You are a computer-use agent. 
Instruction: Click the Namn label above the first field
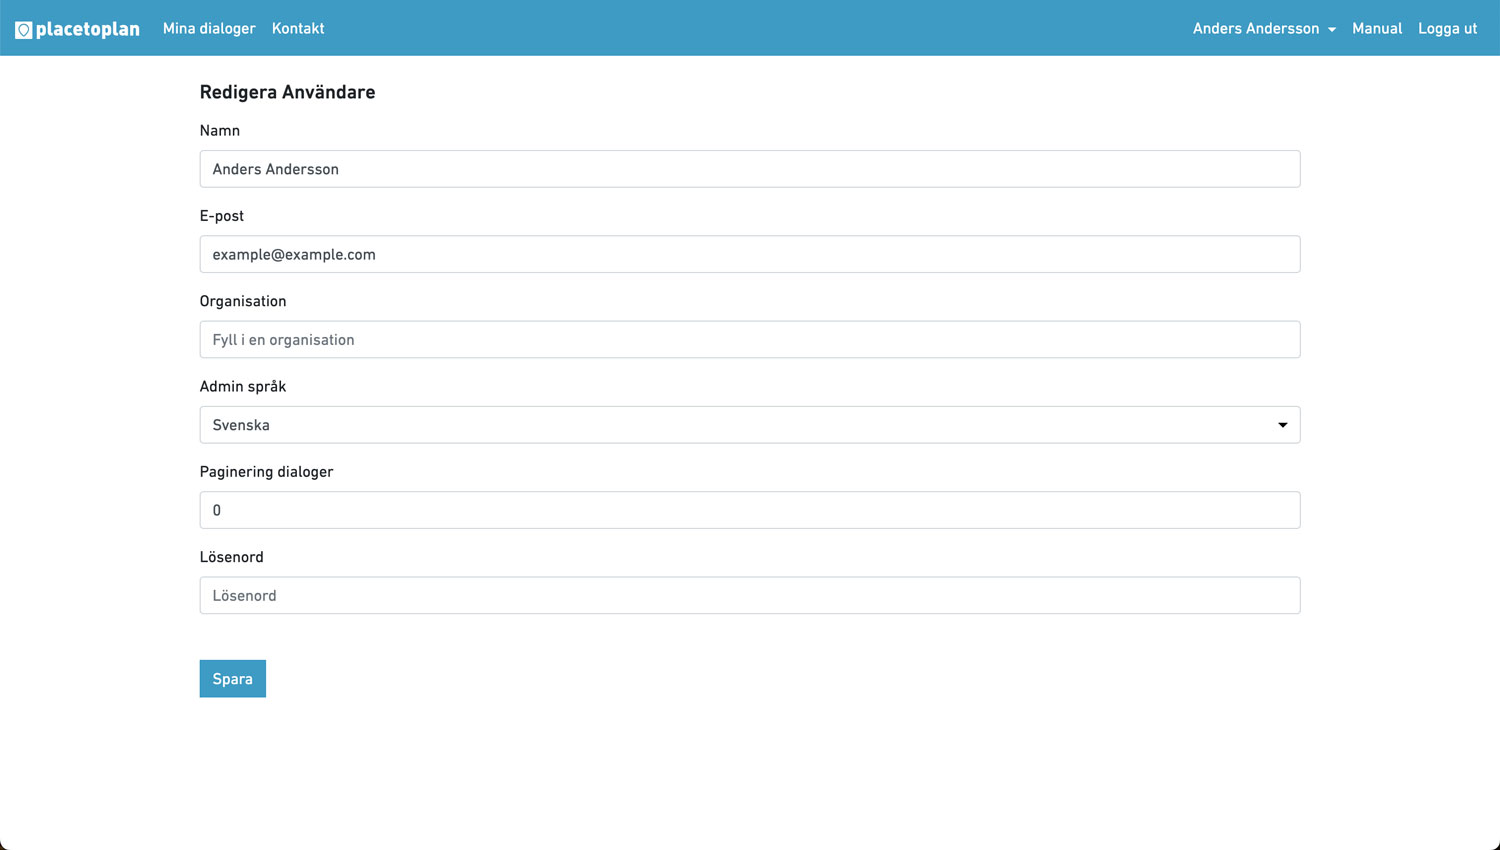(220, 131)
